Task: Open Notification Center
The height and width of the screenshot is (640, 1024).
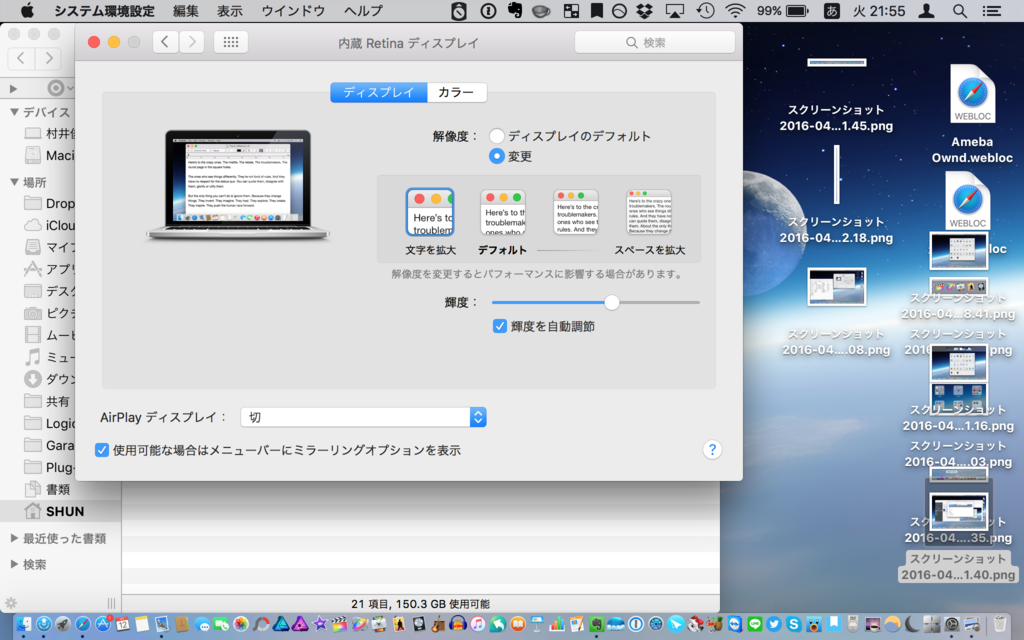Action: [x=992, y=10]
